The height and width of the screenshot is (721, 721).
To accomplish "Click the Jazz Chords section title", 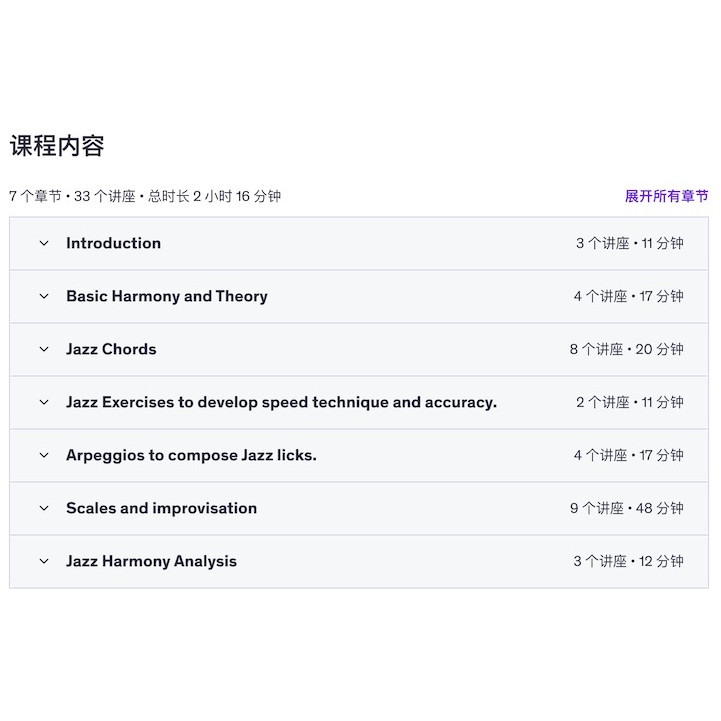I will 111,349.
